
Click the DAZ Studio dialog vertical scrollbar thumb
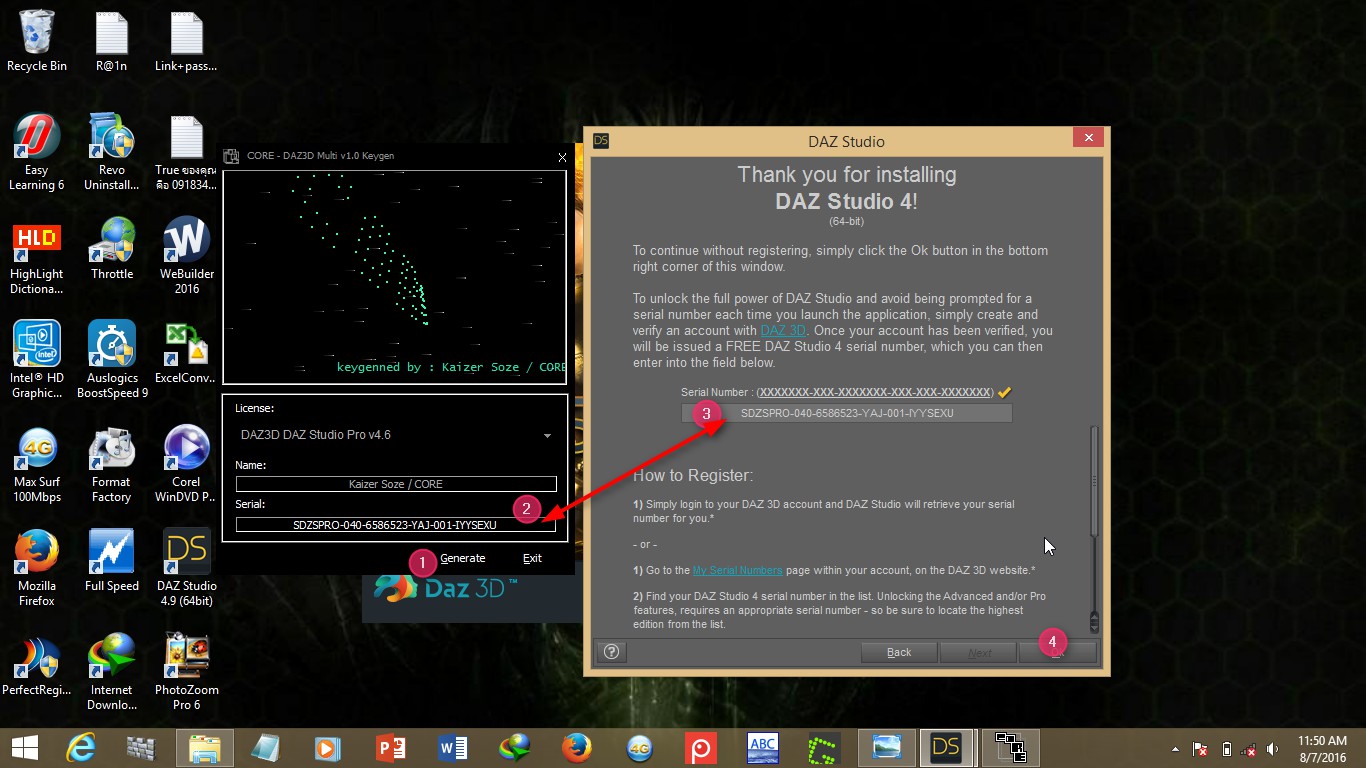click(x=1094, y=481)
